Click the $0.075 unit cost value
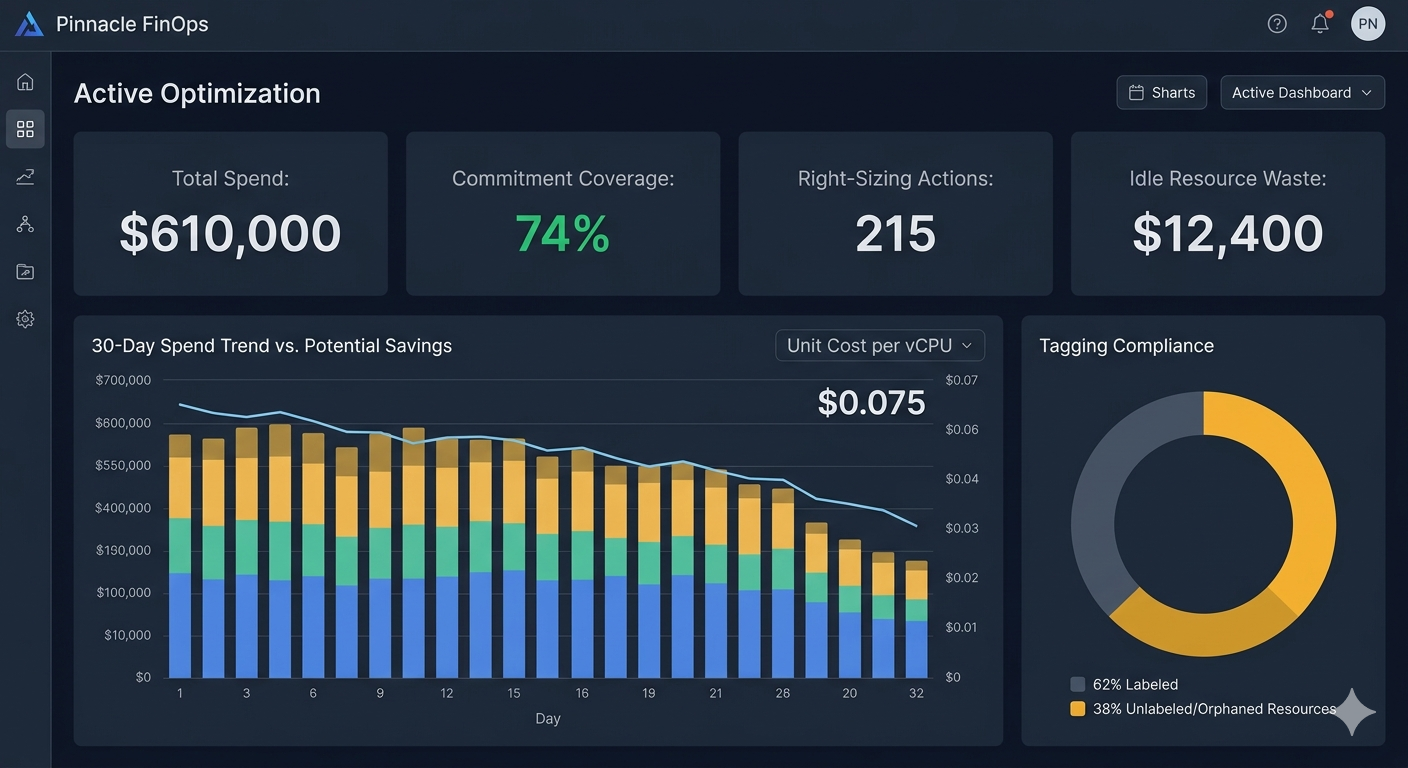 [x=871, y=402]
